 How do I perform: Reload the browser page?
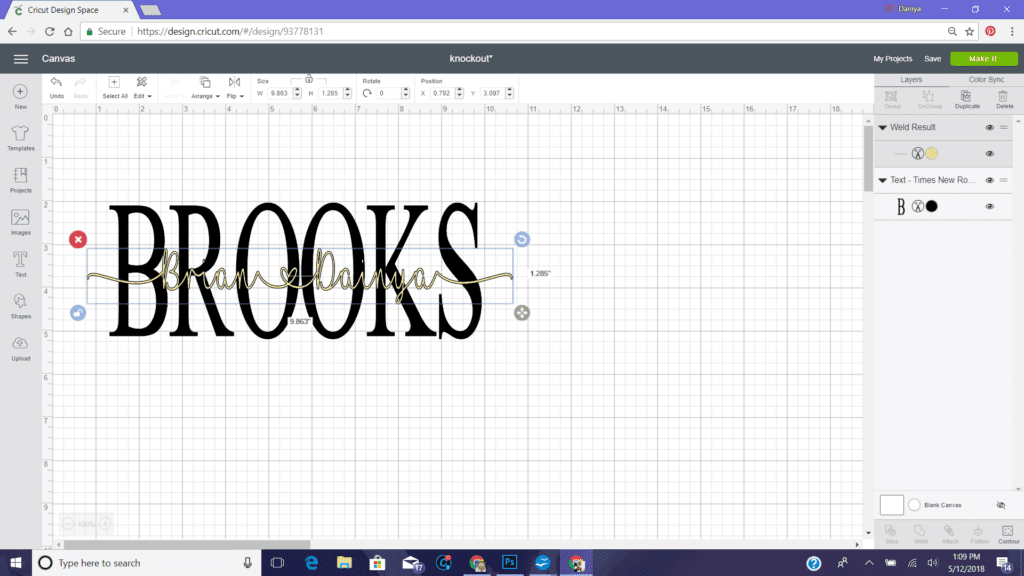point(50,31)
